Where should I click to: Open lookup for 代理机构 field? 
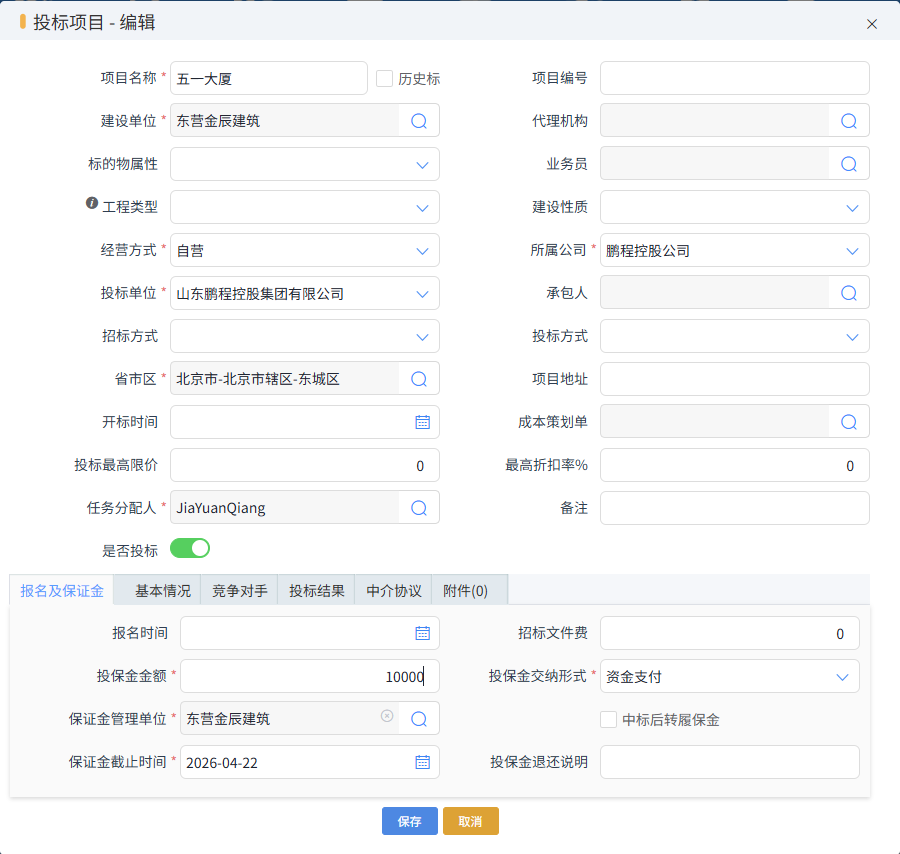(x=849, y=121)
